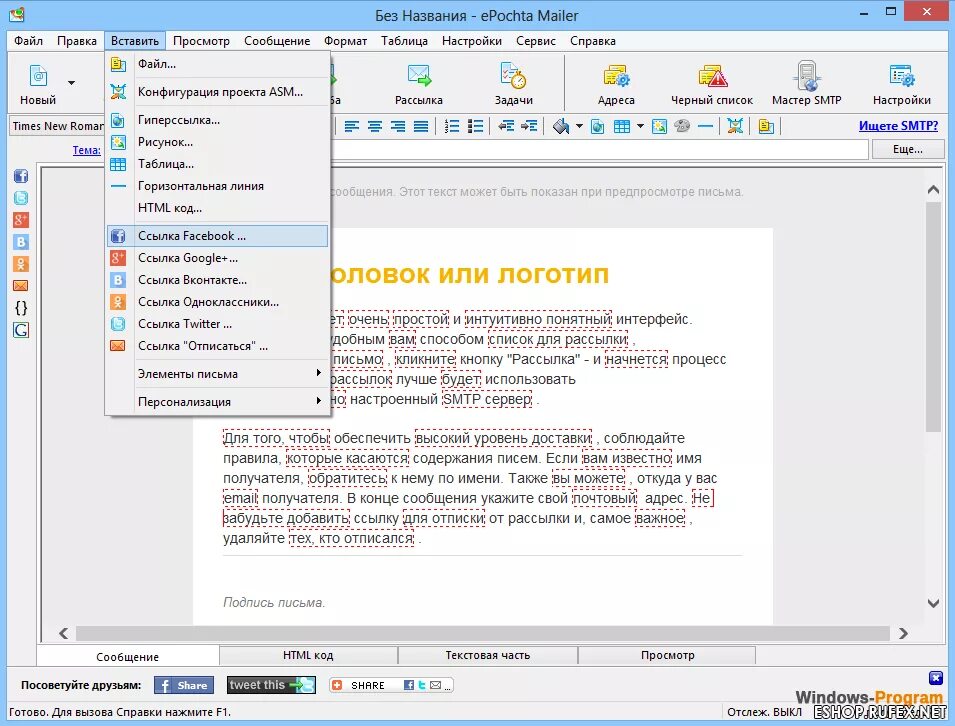The image size is (955, 726).
Task: Click the Facebook icon in left sidebar
Action: 21,177
